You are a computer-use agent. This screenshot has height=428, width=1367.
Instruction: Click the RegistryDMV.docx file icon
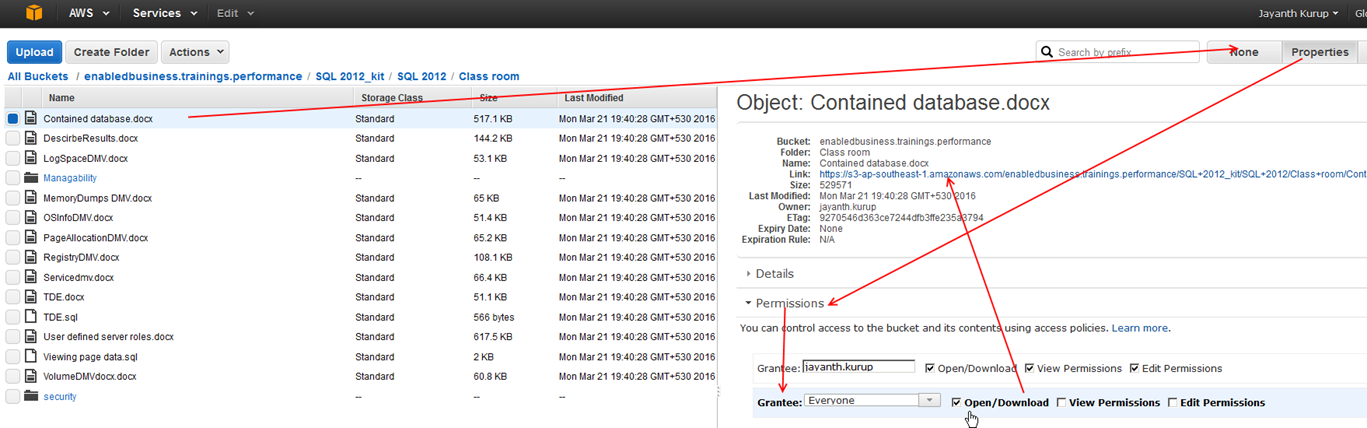tap(31, 257)
